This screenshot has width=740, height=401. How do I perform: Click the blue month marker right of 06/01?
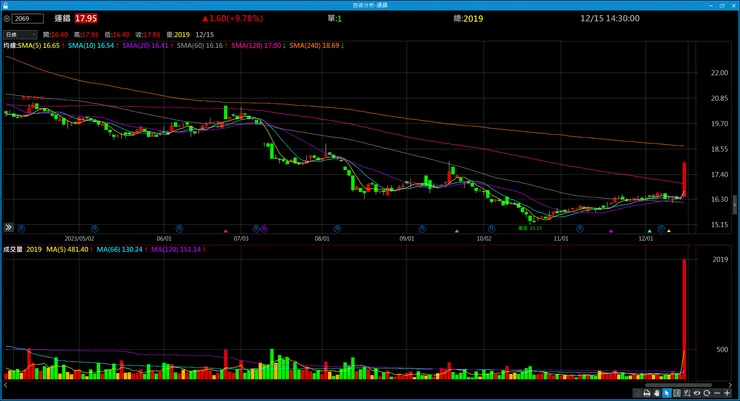[179, 229]
